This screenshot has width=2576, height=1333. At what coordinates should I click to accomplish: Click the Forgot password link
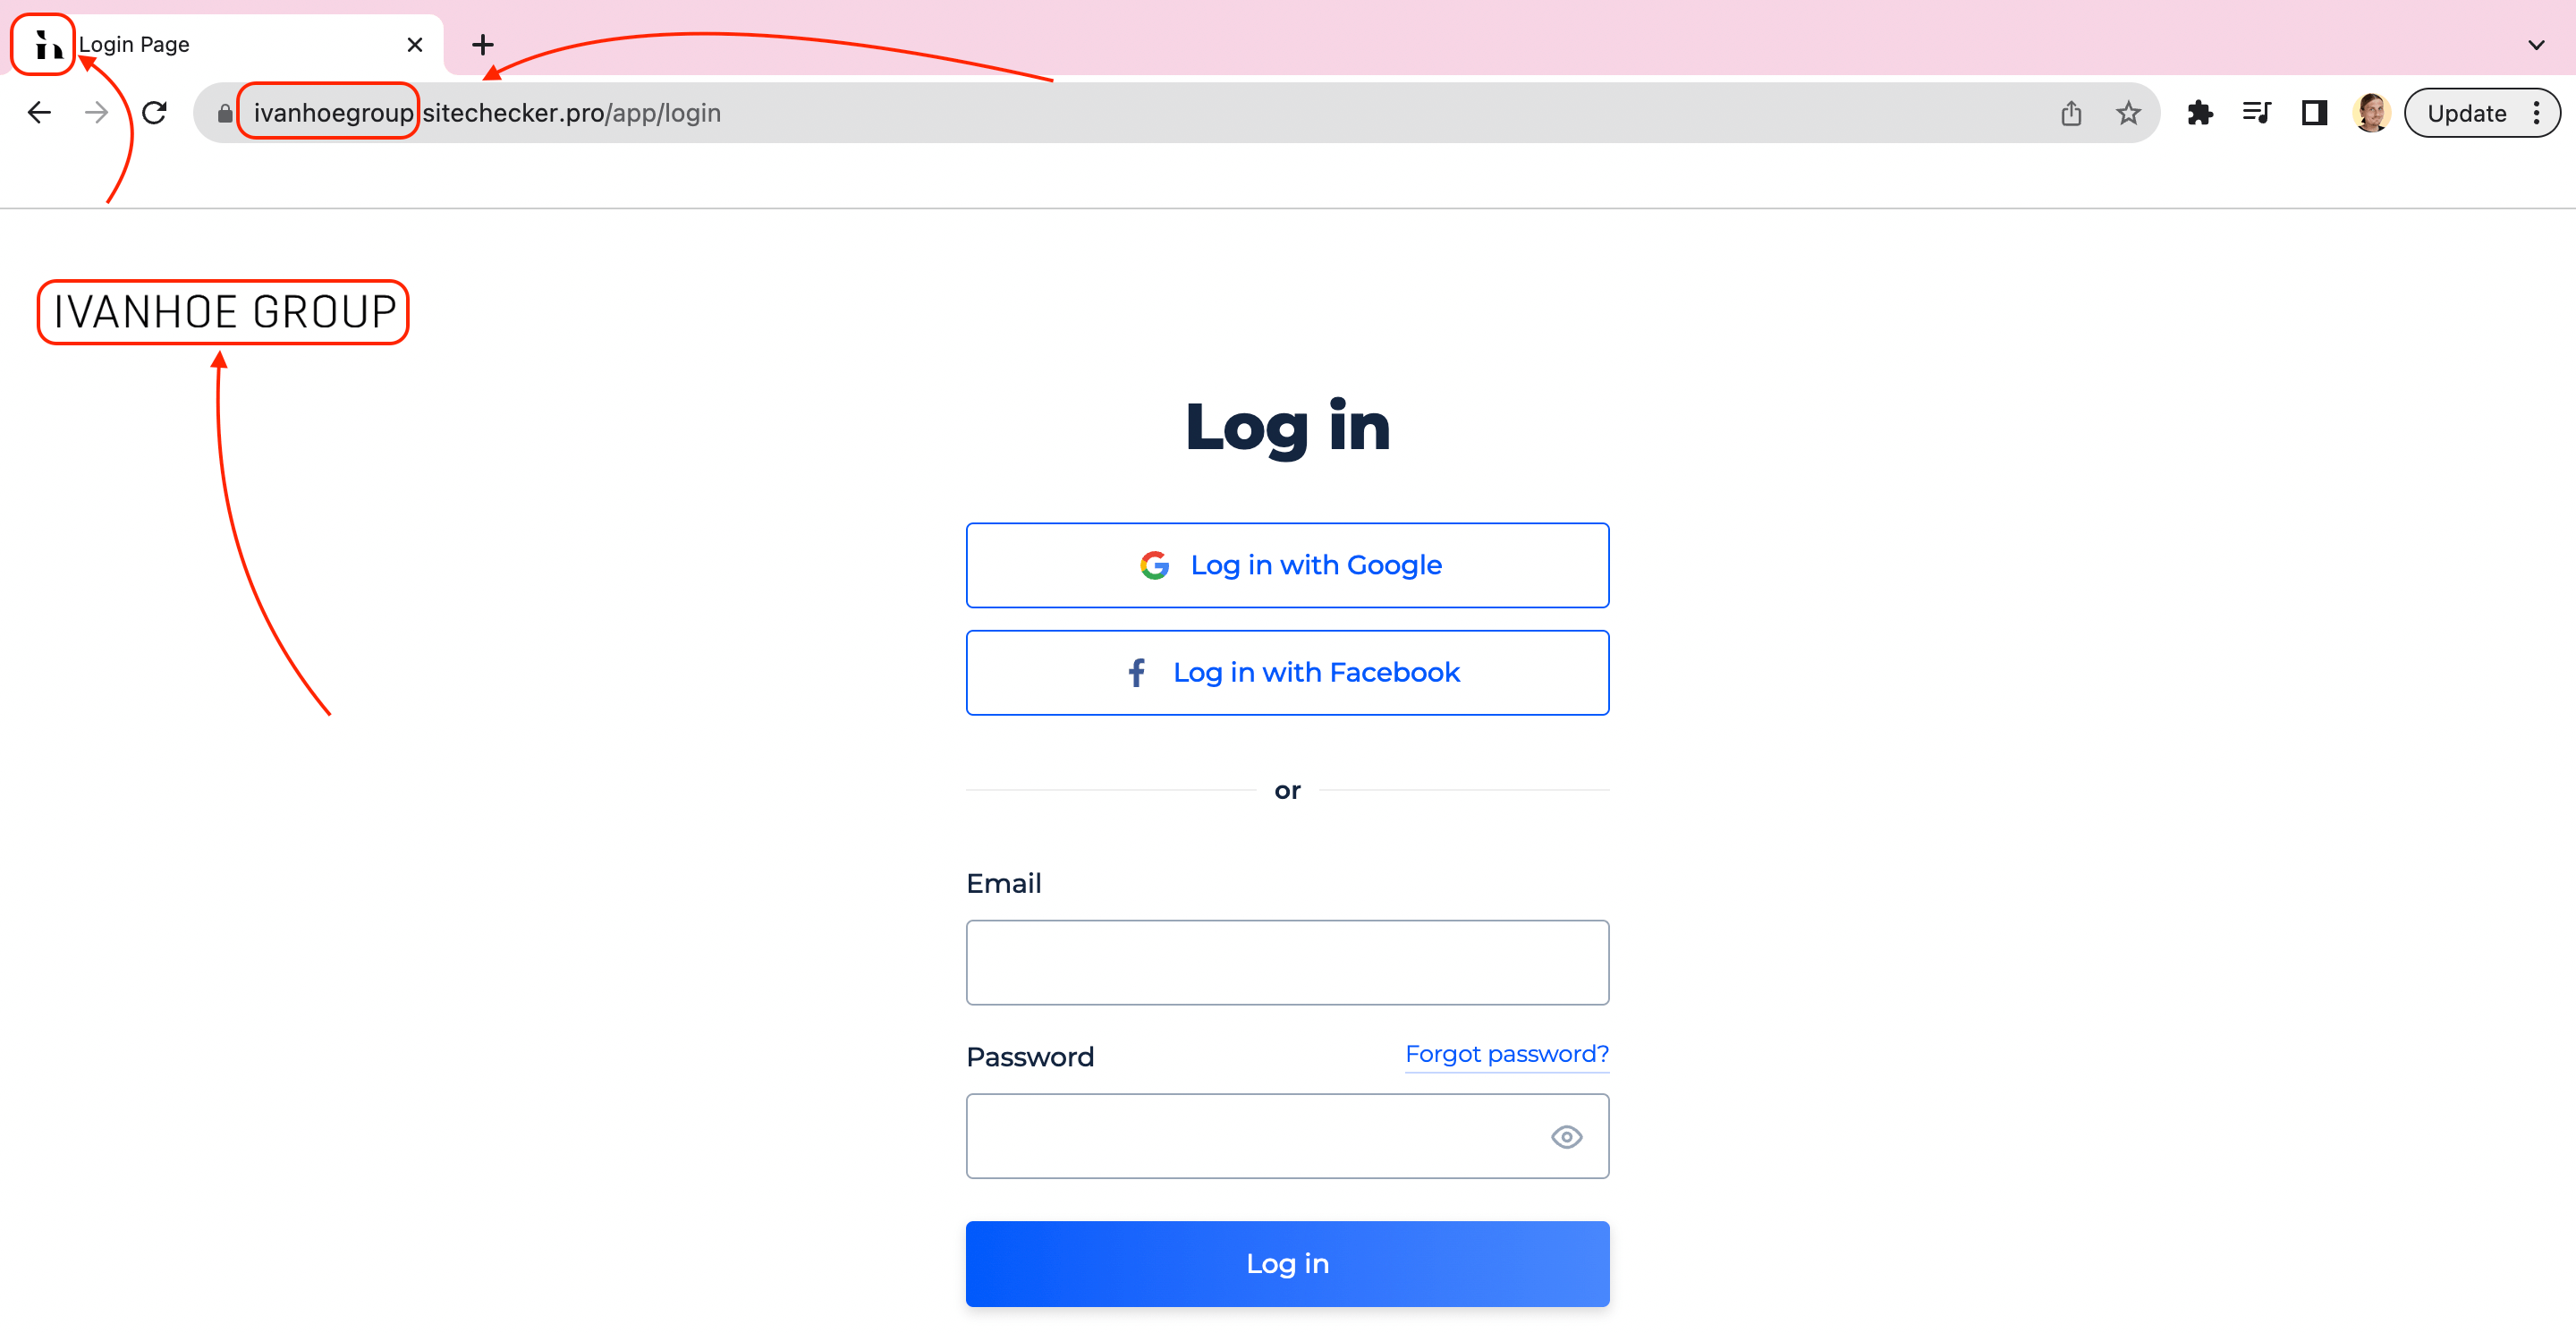1507,1052
